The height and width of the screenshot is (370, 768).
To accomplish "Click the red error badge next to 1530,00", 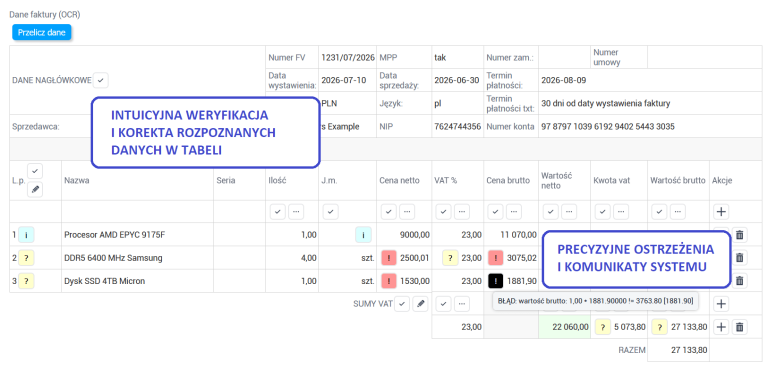I will pos(389,281).
